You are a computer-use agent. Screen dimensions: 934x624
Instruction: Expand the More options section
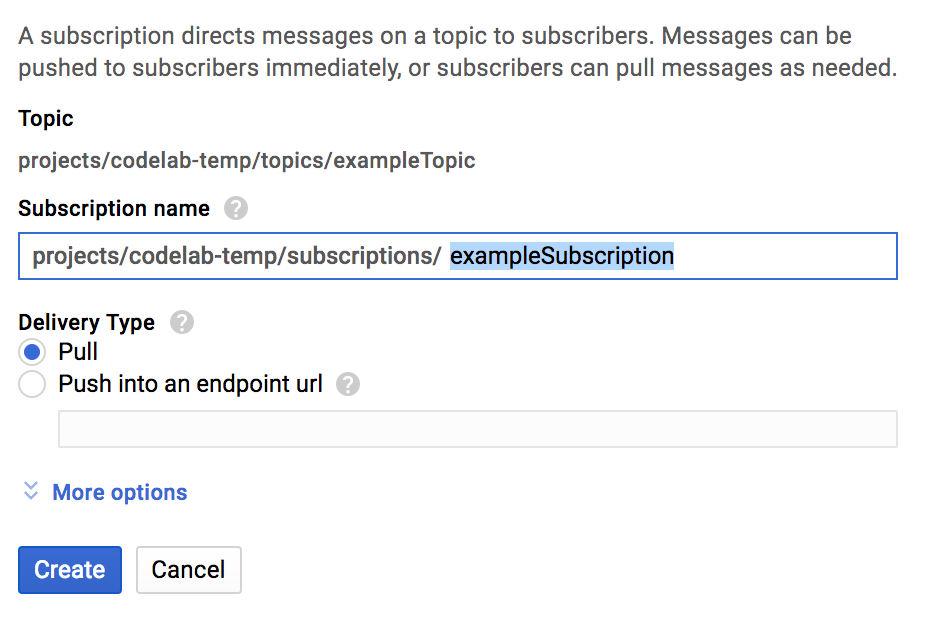pos(119,492)
